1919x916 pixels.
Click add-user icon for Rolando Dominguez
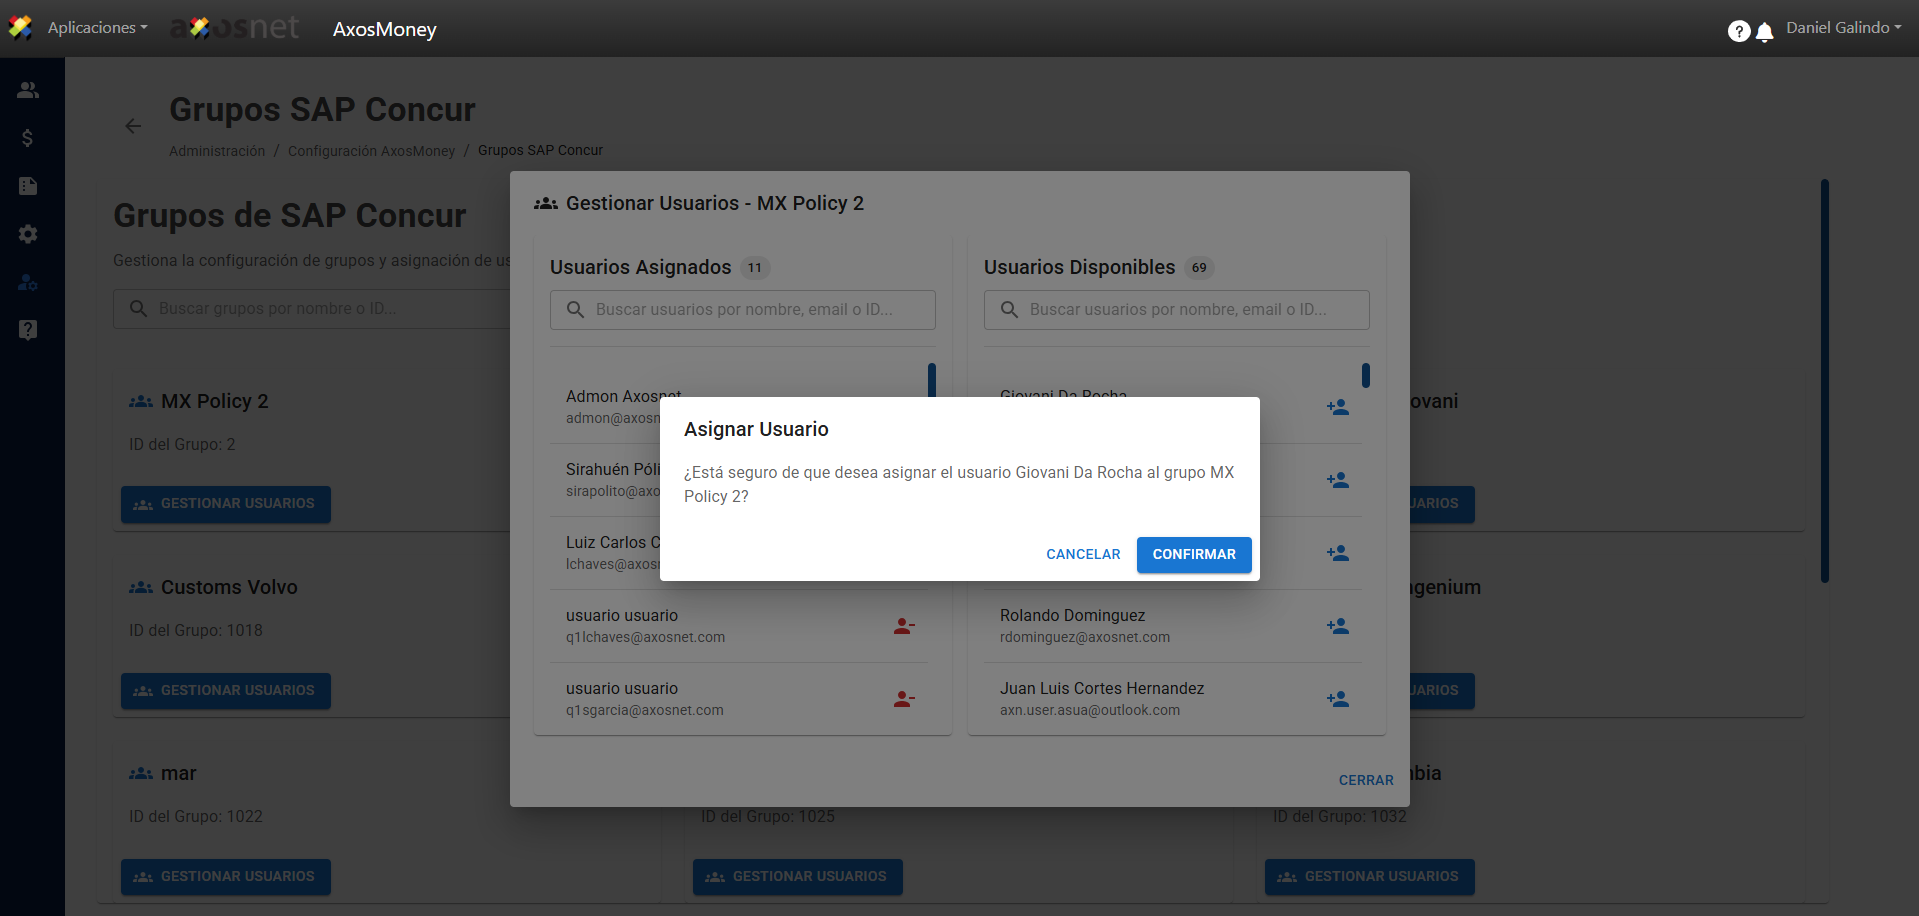click(1337, 626)
